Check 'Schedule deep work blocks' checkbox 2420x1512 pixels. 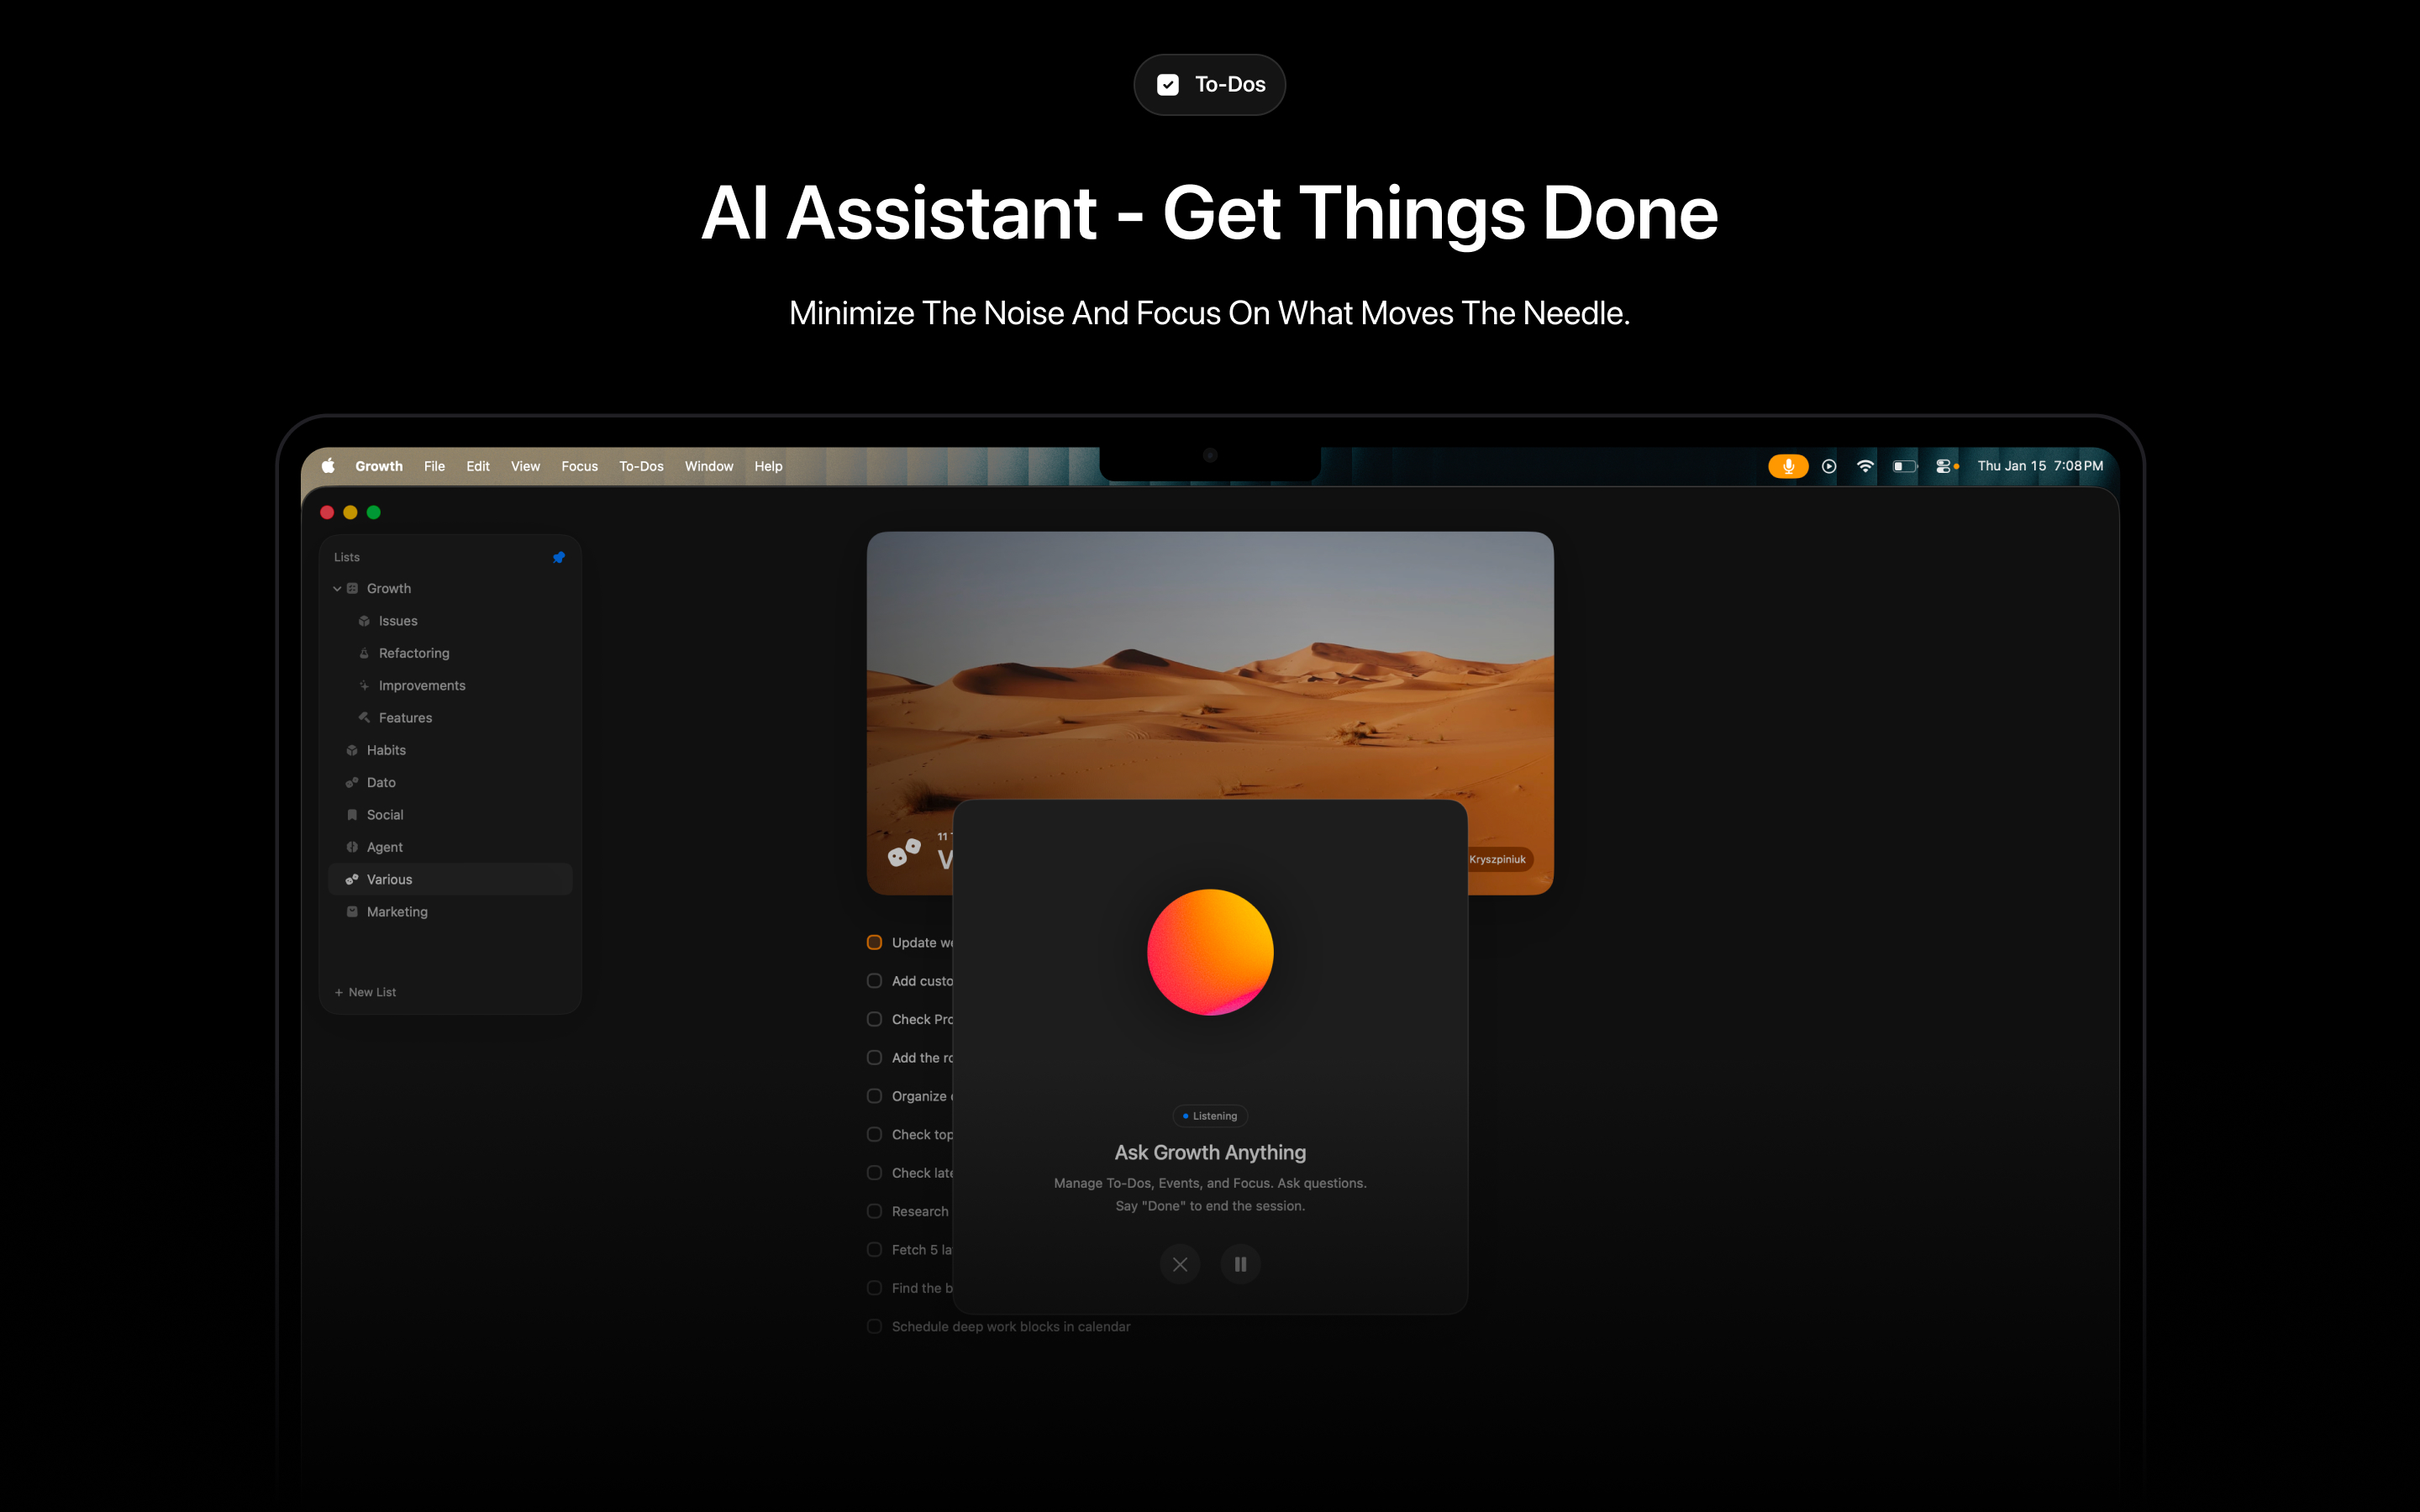874,1326
